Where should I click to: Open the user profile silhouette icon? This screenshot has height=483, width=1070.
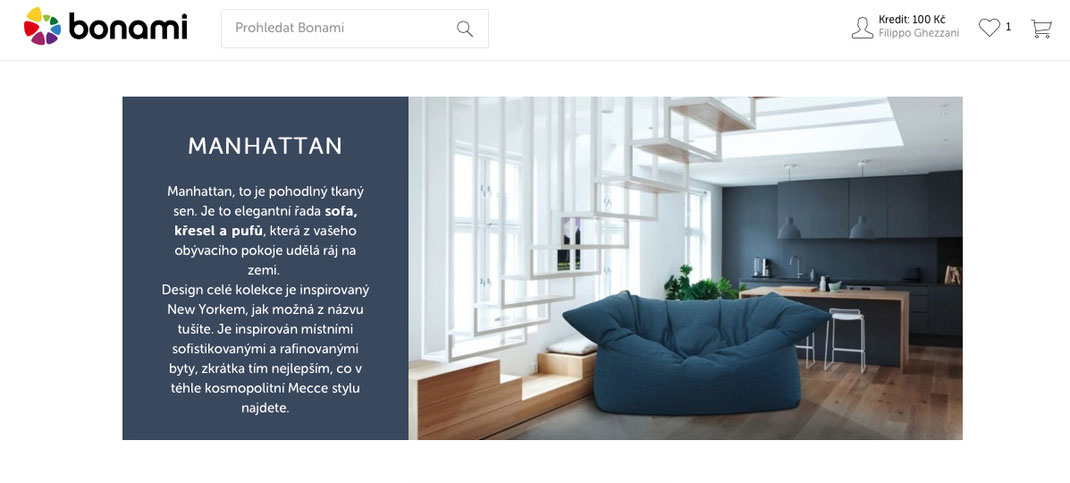[863, 28]
